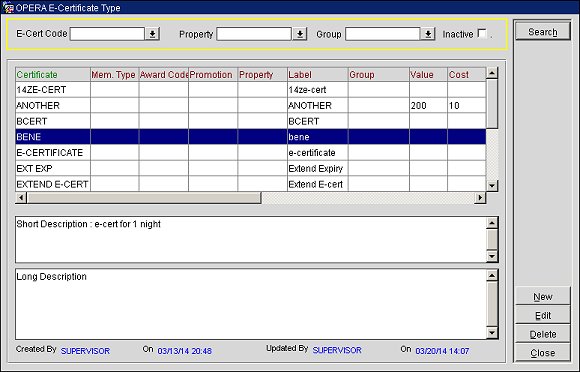The width and height of the screenshot is (580, 372).
Task: Select the EXT EXP certificate row
Action: coord(250,169)
